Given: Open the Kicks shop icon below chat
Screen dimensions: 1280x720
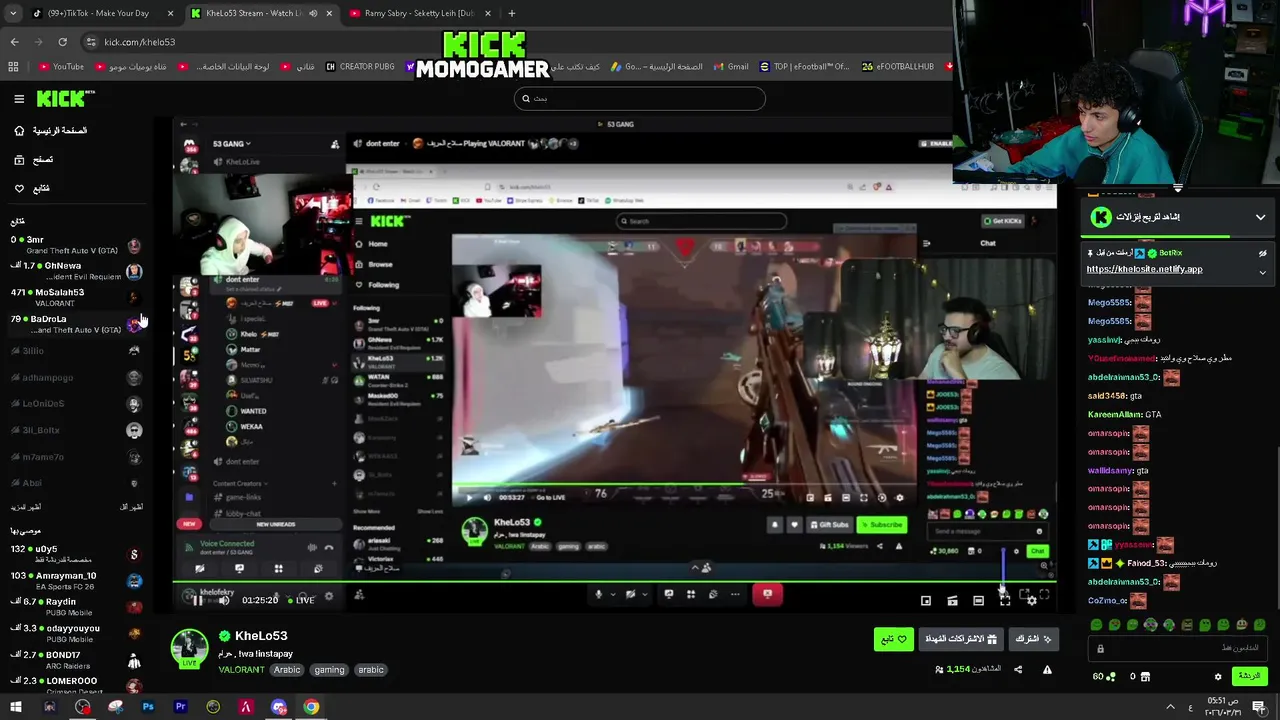Looking at the screenshot, I should [x=1145, y=677].
